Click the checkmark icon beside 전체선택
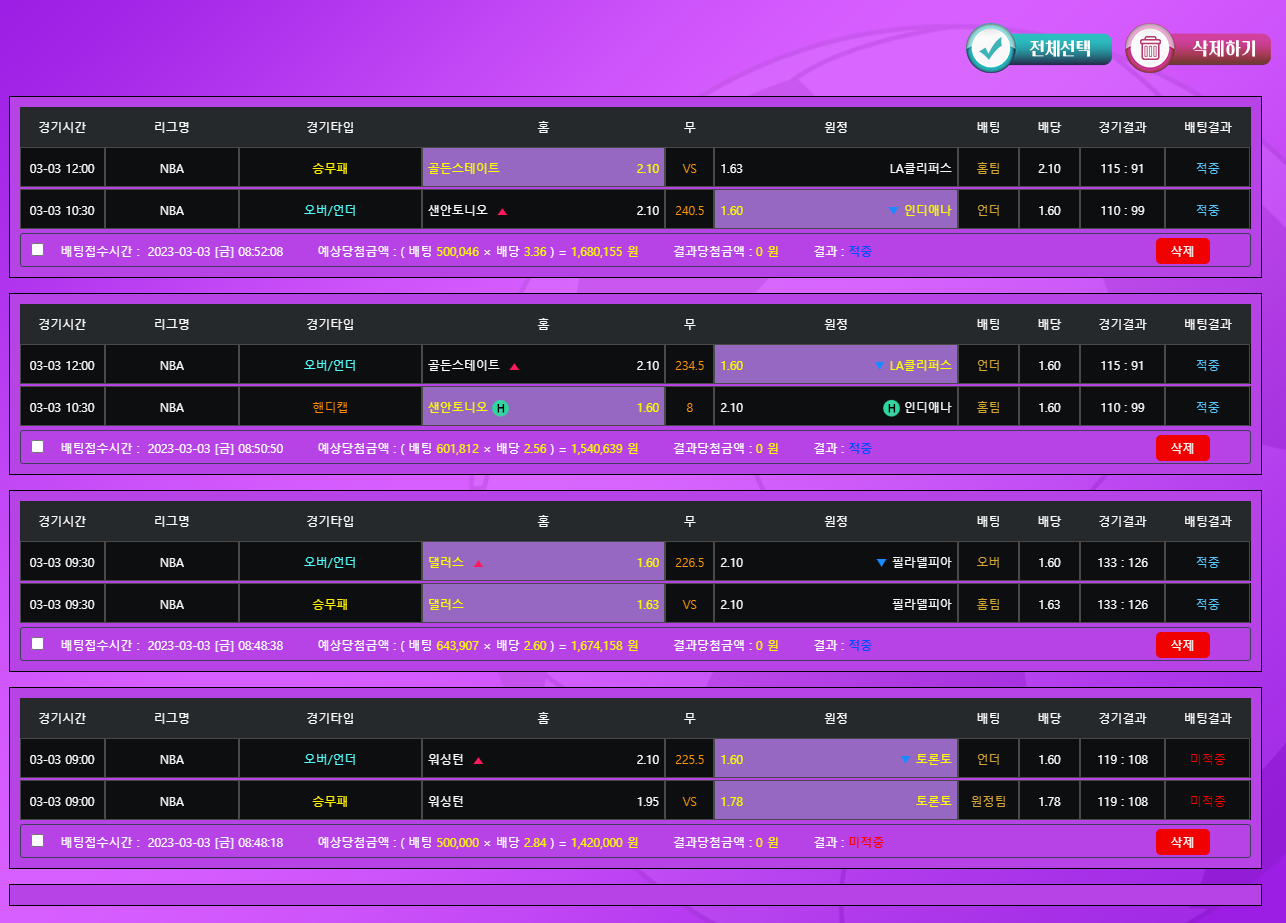This screenshot has height=923, width=1286. (x=991, y=48)
